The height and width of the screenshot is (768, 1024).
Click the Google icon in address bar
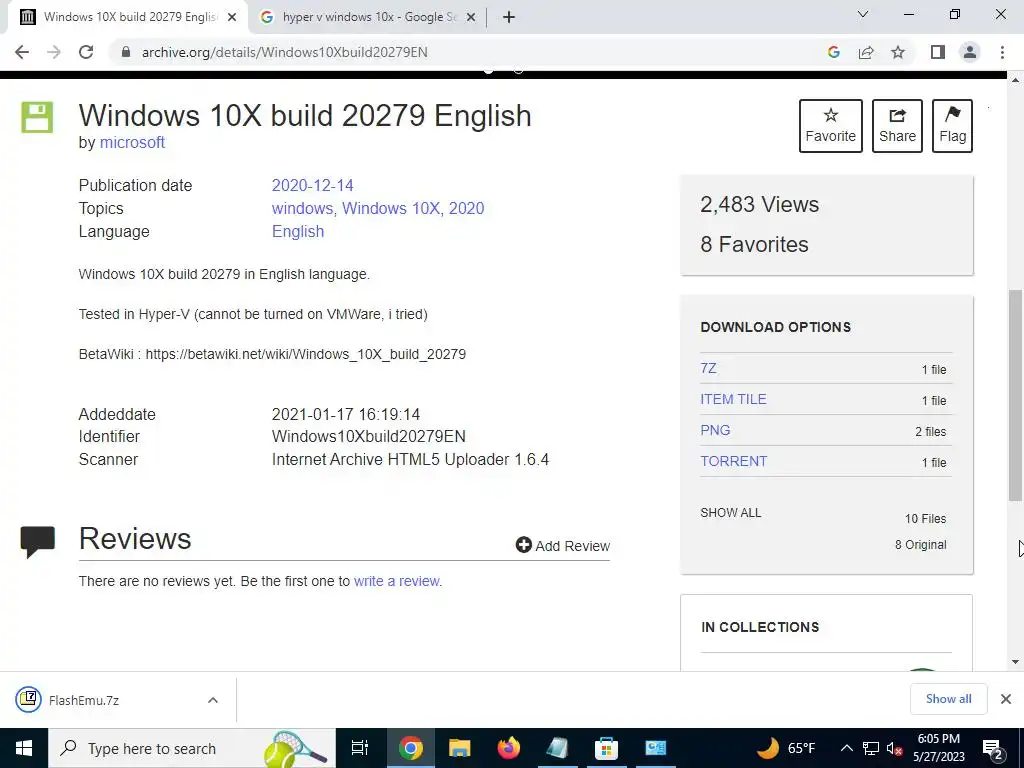[x=833, y=52]
